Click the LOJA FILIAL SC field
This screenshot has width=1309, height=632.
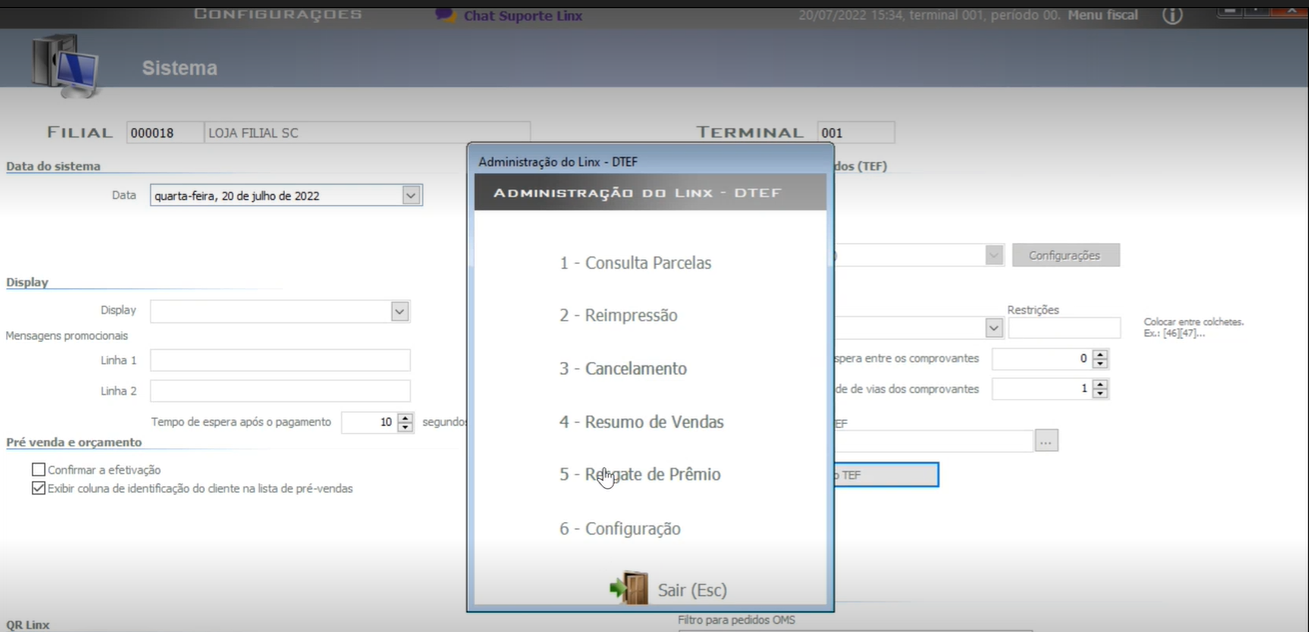(x=367, y=133)
